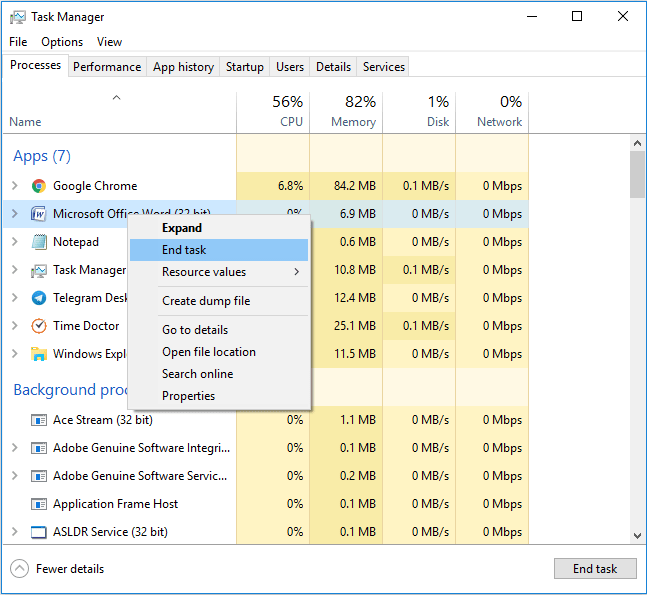The width and height of the screenshot is (647, 595).
Task: Open the Options menu
Action: coord(62,42)
